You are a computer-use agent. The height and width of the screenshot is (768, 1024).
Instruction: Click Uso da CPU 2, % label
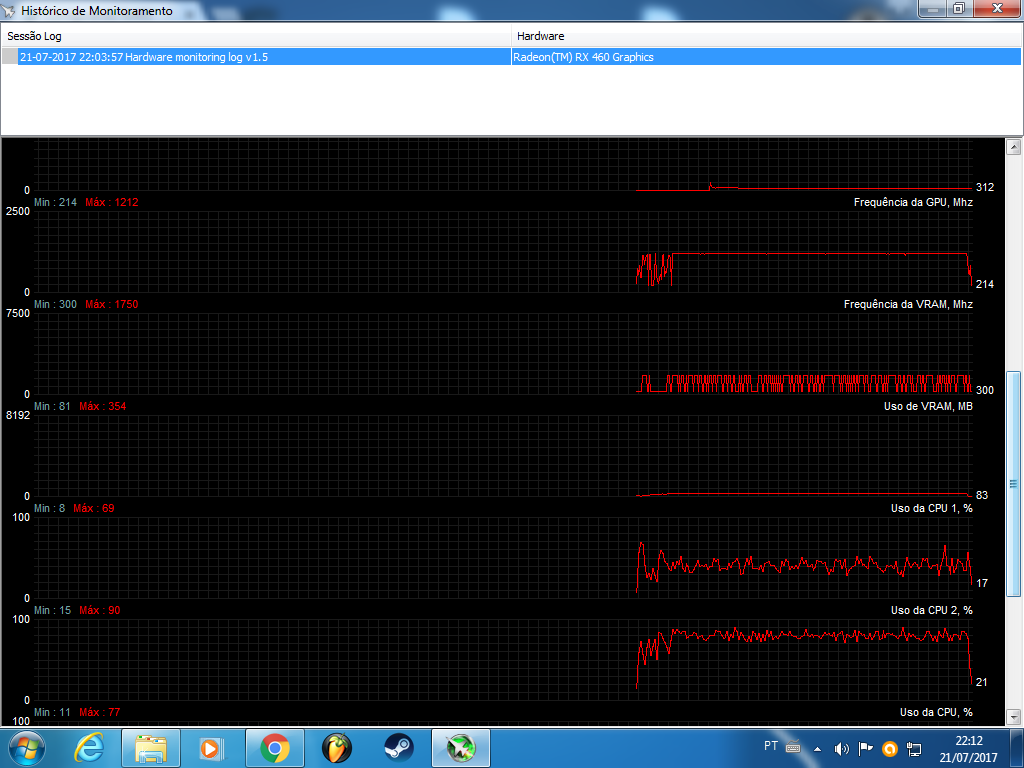[x=931, y=610]
